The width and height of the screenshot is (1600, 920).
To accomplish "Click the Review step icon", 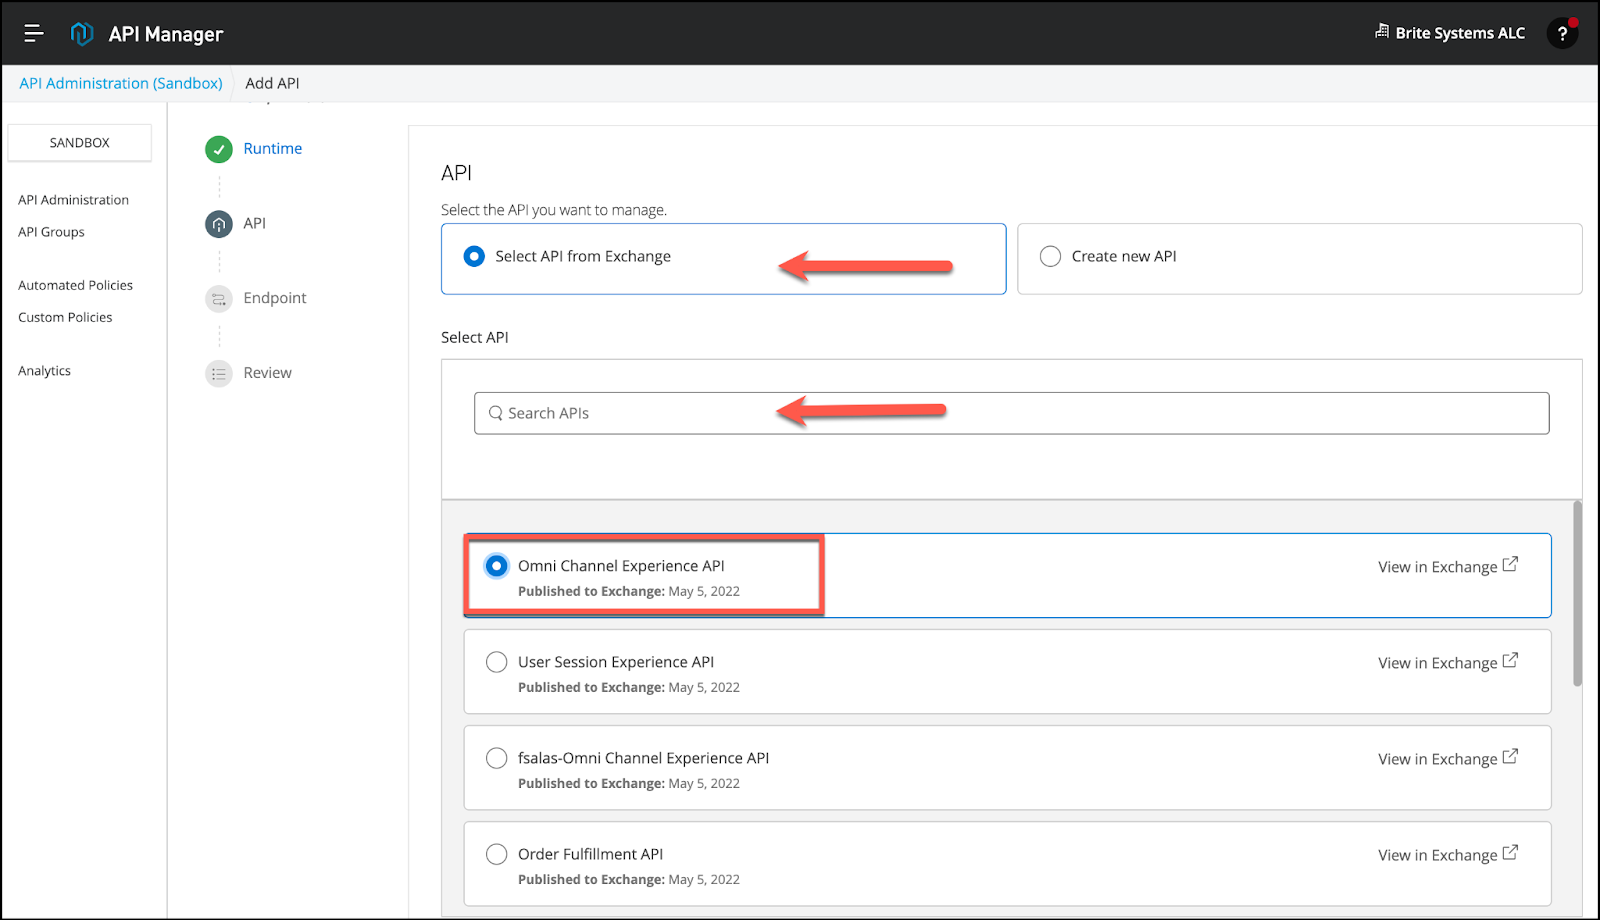I will (219, 373).
